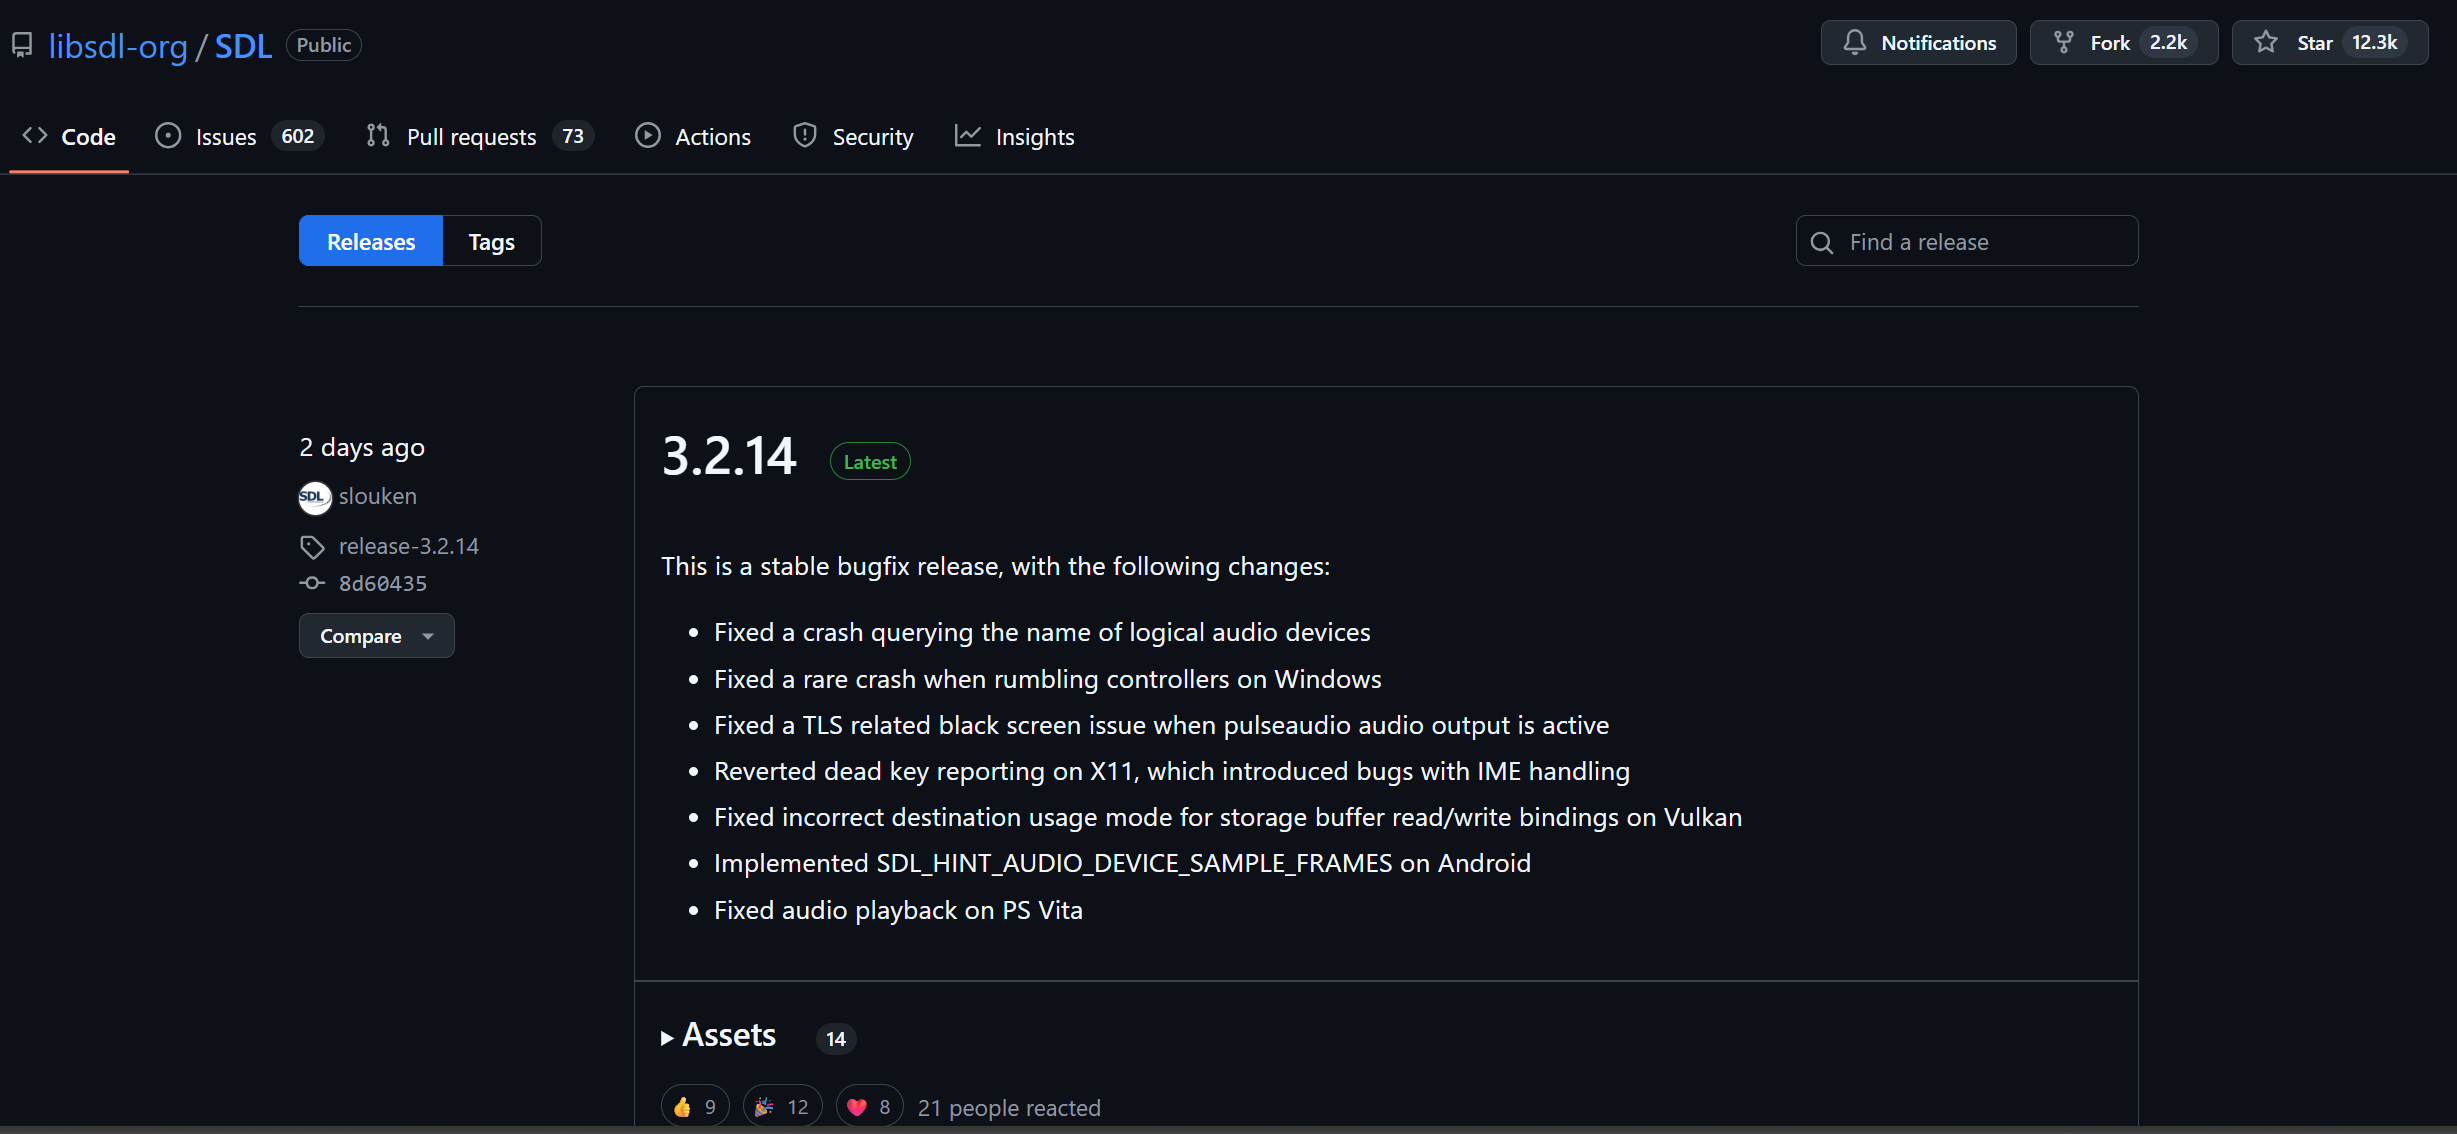Star the SDL repository
2457x1134 pixels.
pyautogui.click(x=2330, y=43)
